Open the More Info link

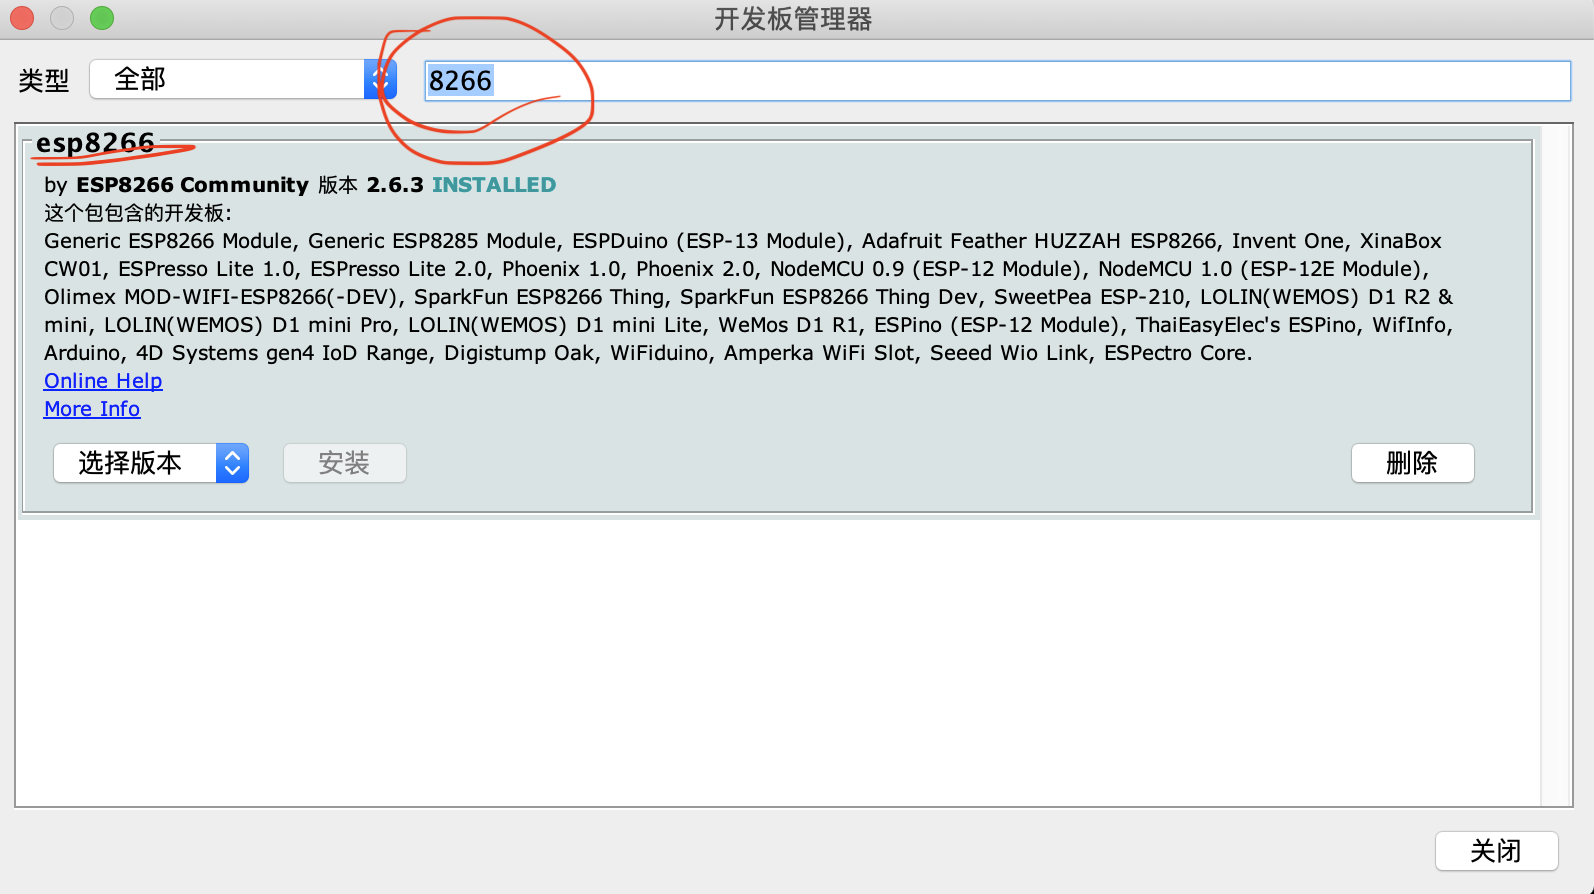coord(92,409)
